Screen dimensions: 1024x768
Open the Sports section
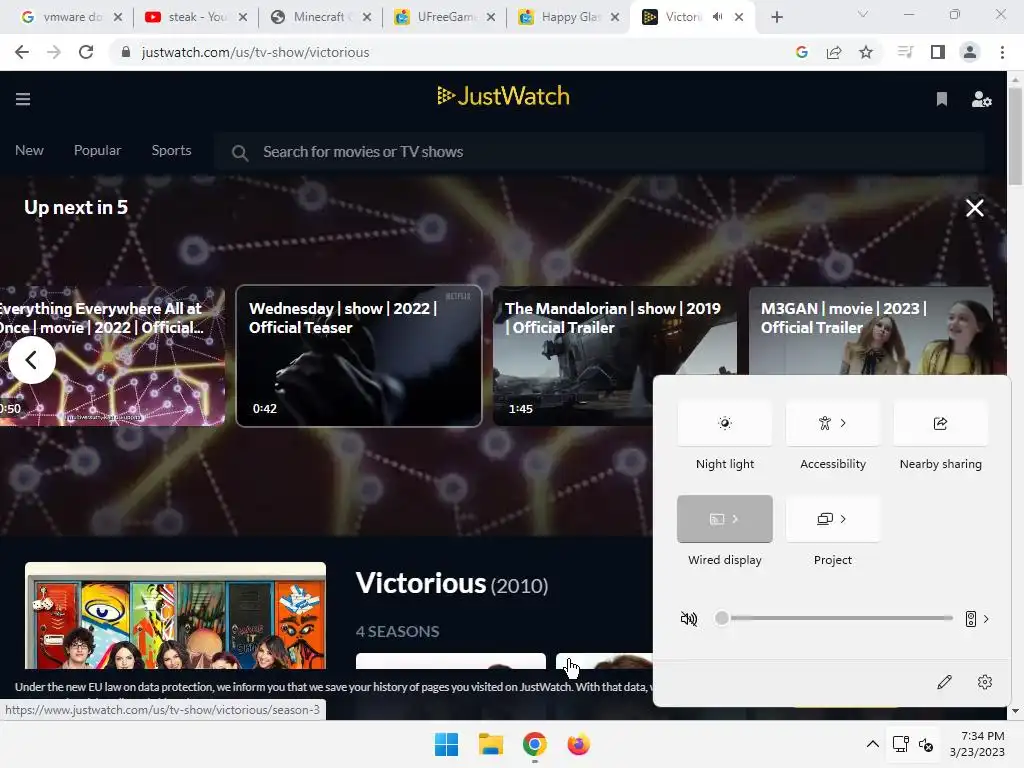tap(171, 150)
